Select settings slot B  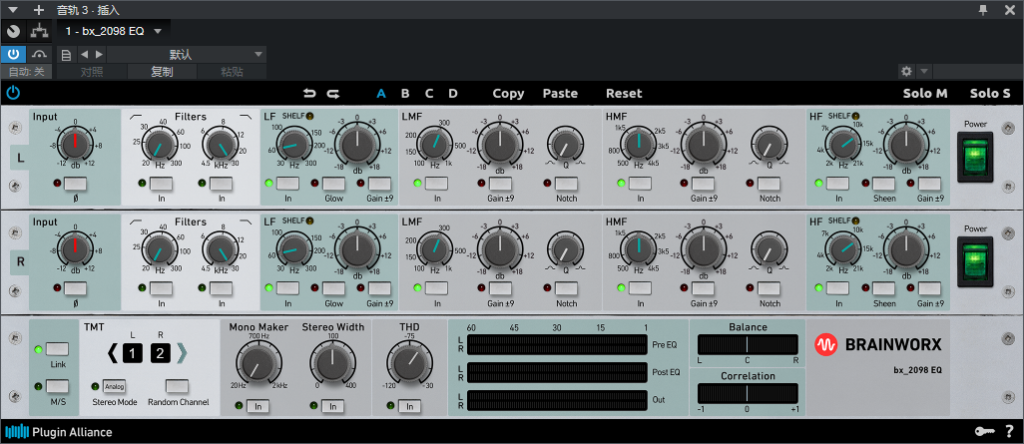(405, 93)
